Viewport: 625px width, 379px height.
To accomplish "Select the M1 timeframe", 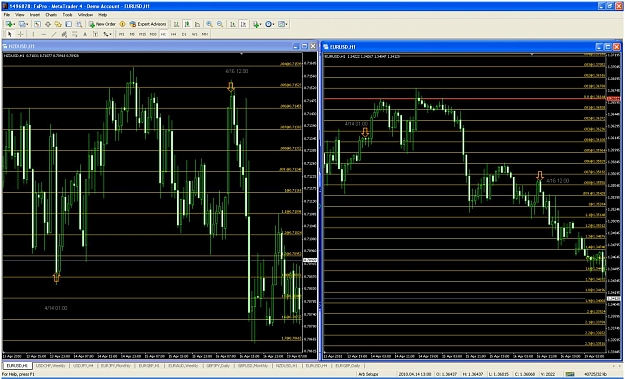I will [x=122, y=34].
